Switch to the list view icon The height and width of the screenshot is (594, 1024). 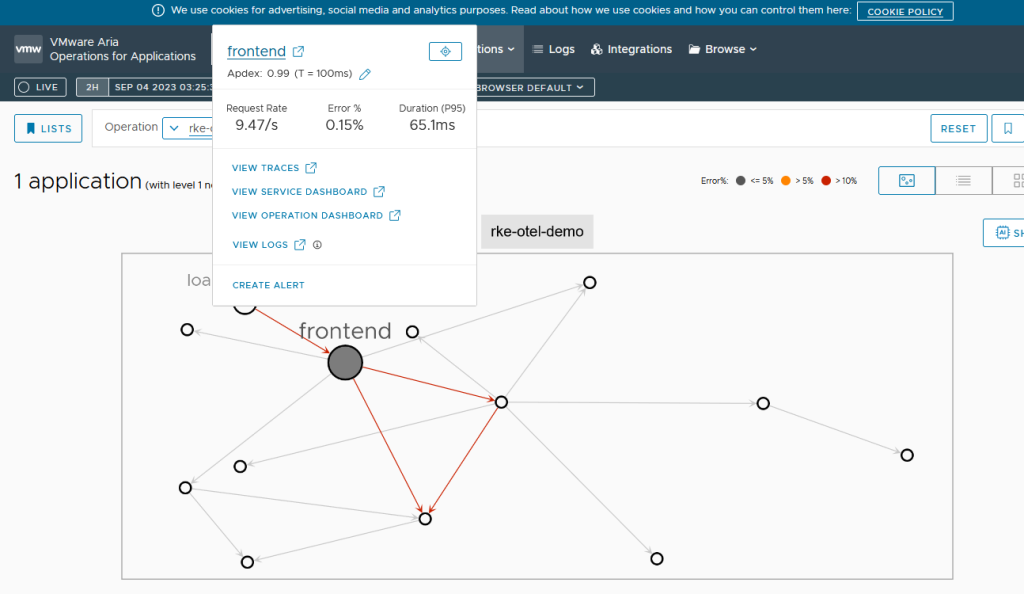(x=963, y=181)
